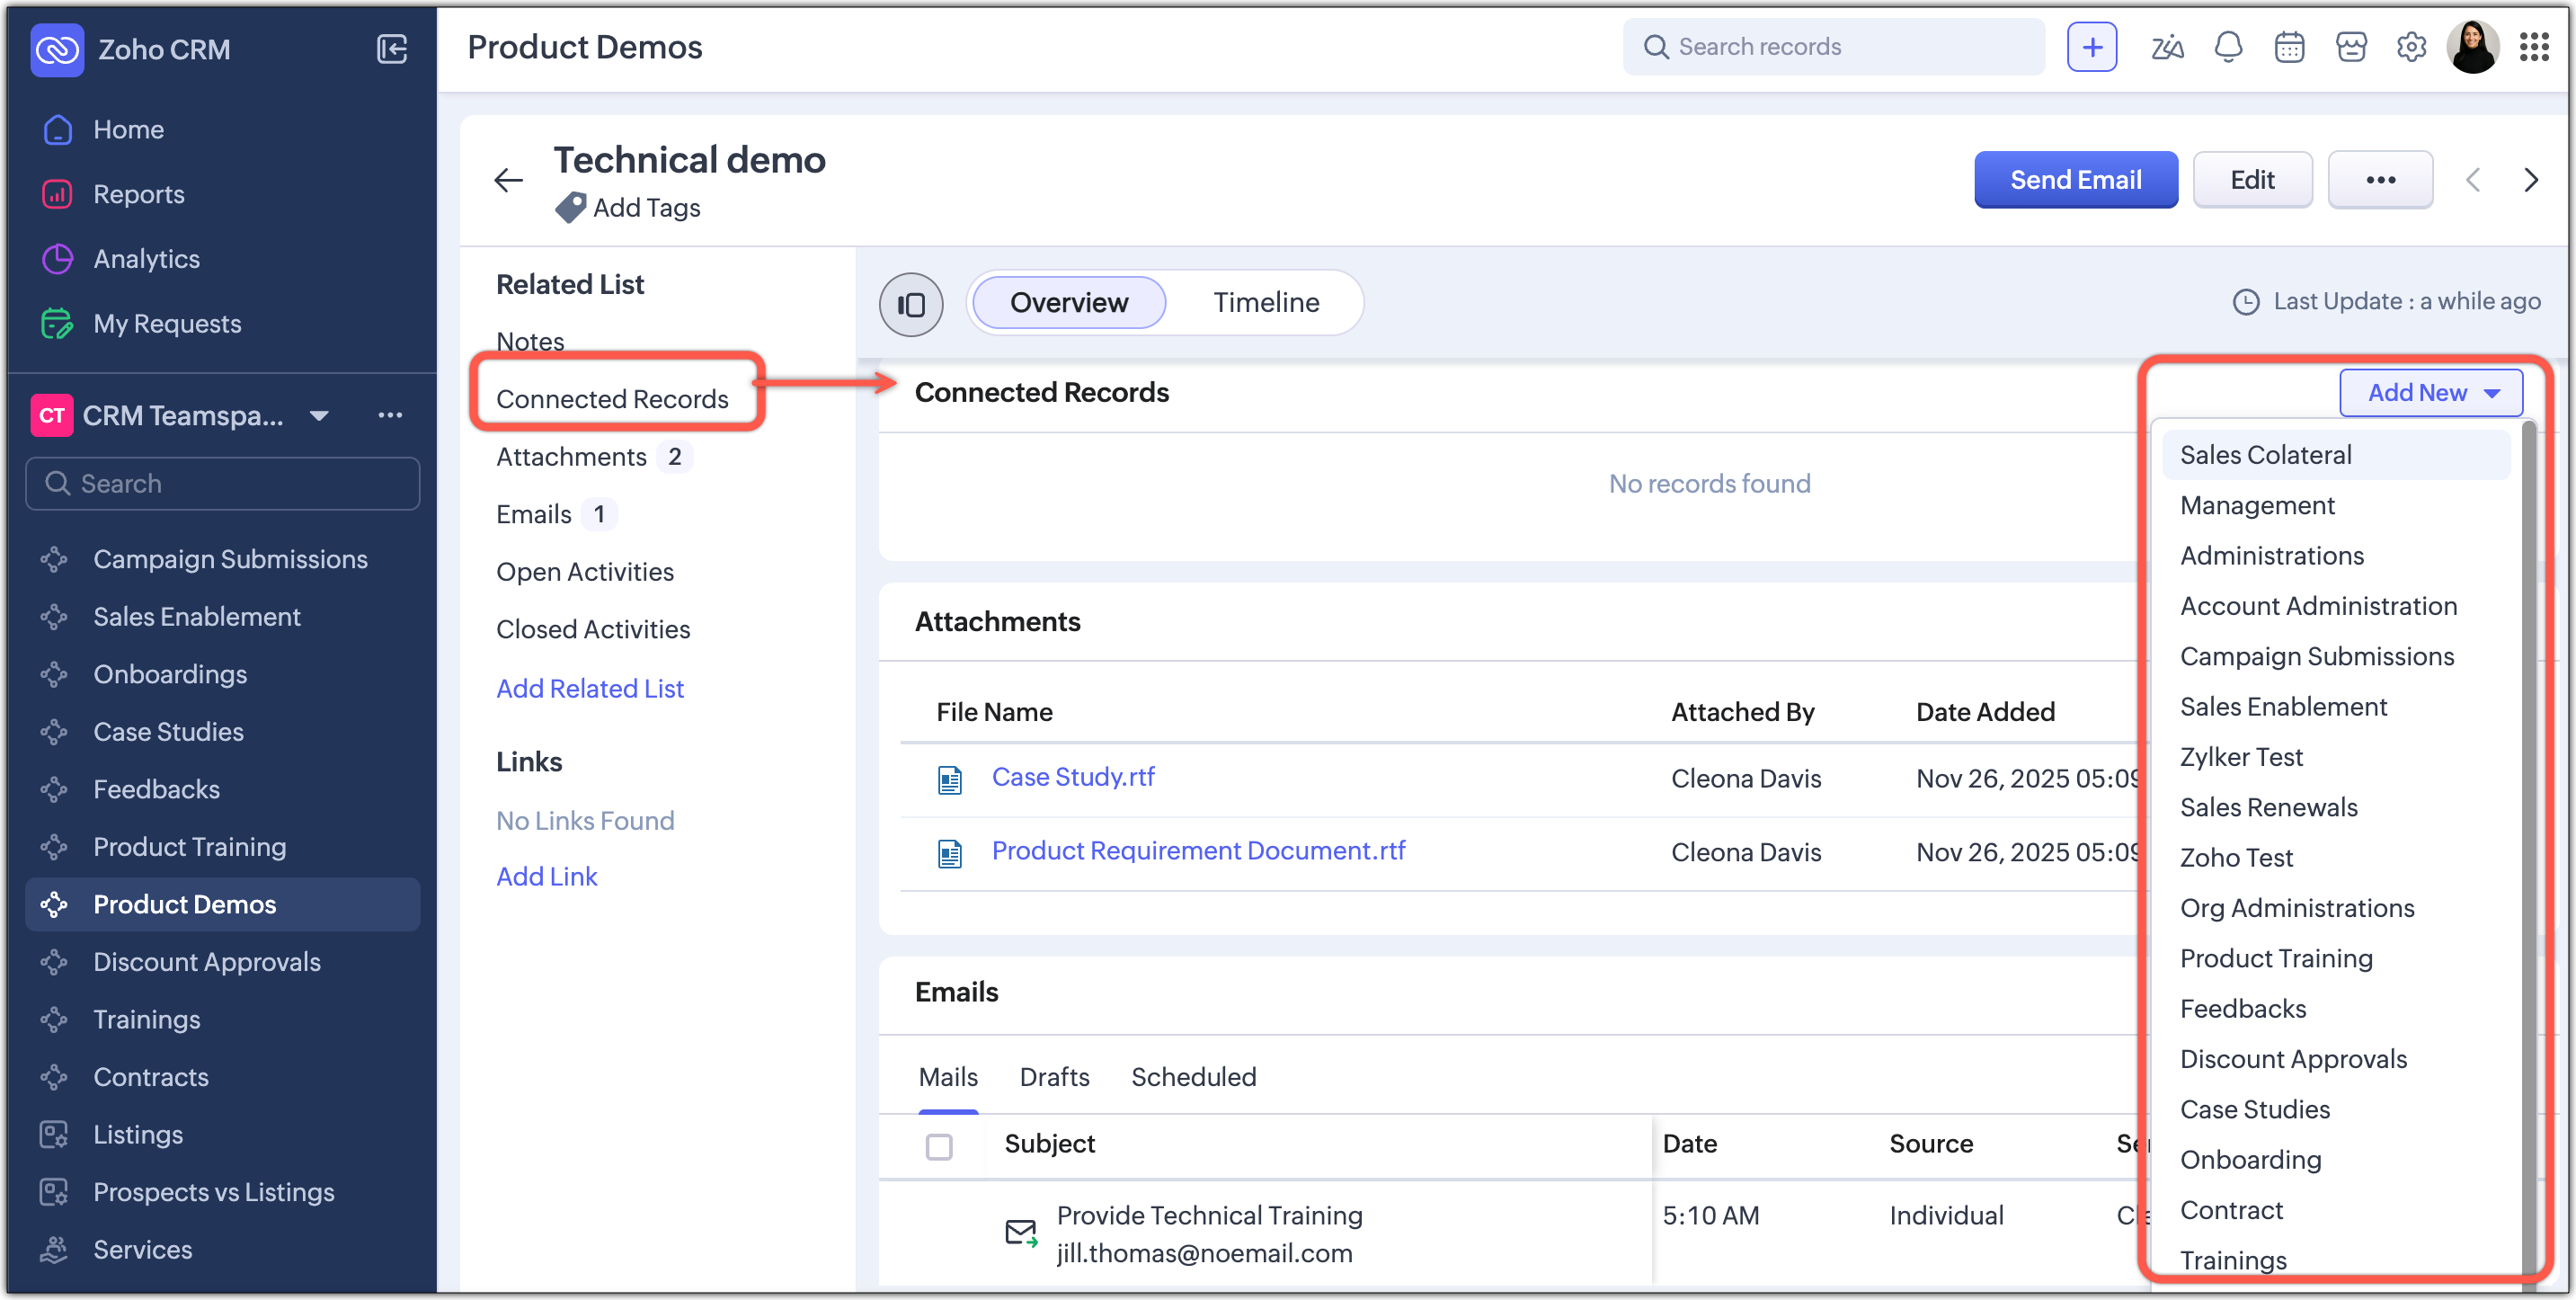The image size is (2576, 1300).
Task: Go to next record with right chevron
Action: click(x=2531, y=180)
